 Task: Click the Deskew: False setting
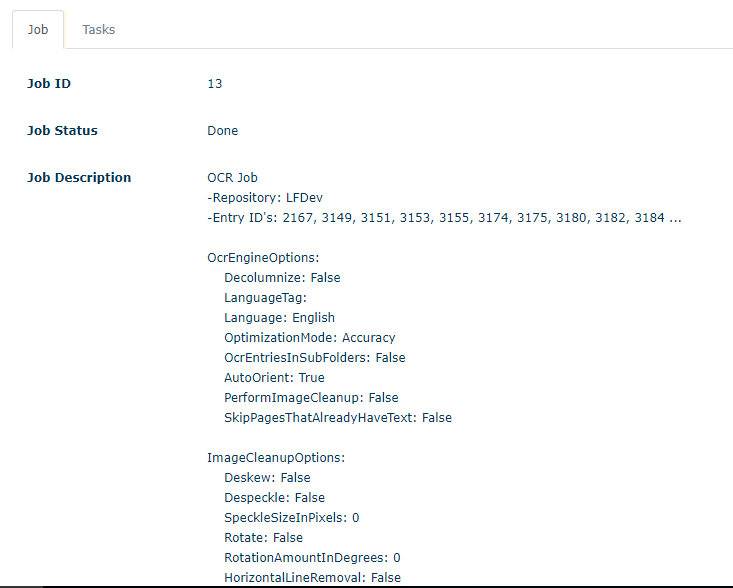coord(267,478)
